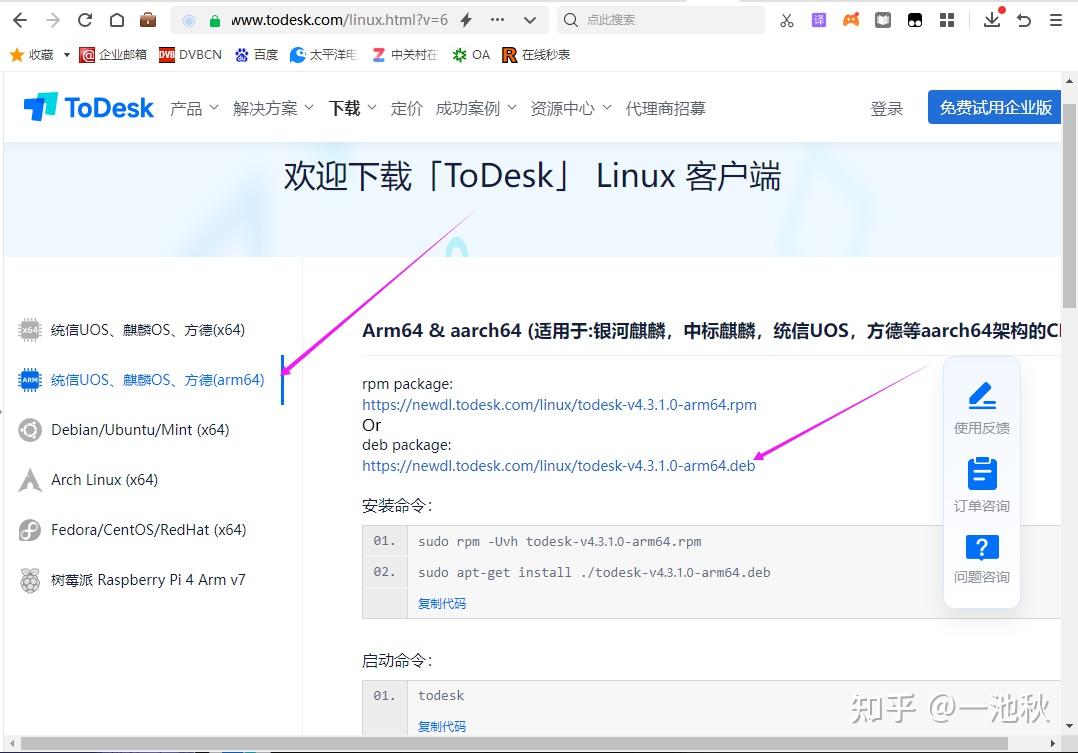Open the 代理商招募 page
This screenshot has width=1078, height=753.
tap(665, 108)
